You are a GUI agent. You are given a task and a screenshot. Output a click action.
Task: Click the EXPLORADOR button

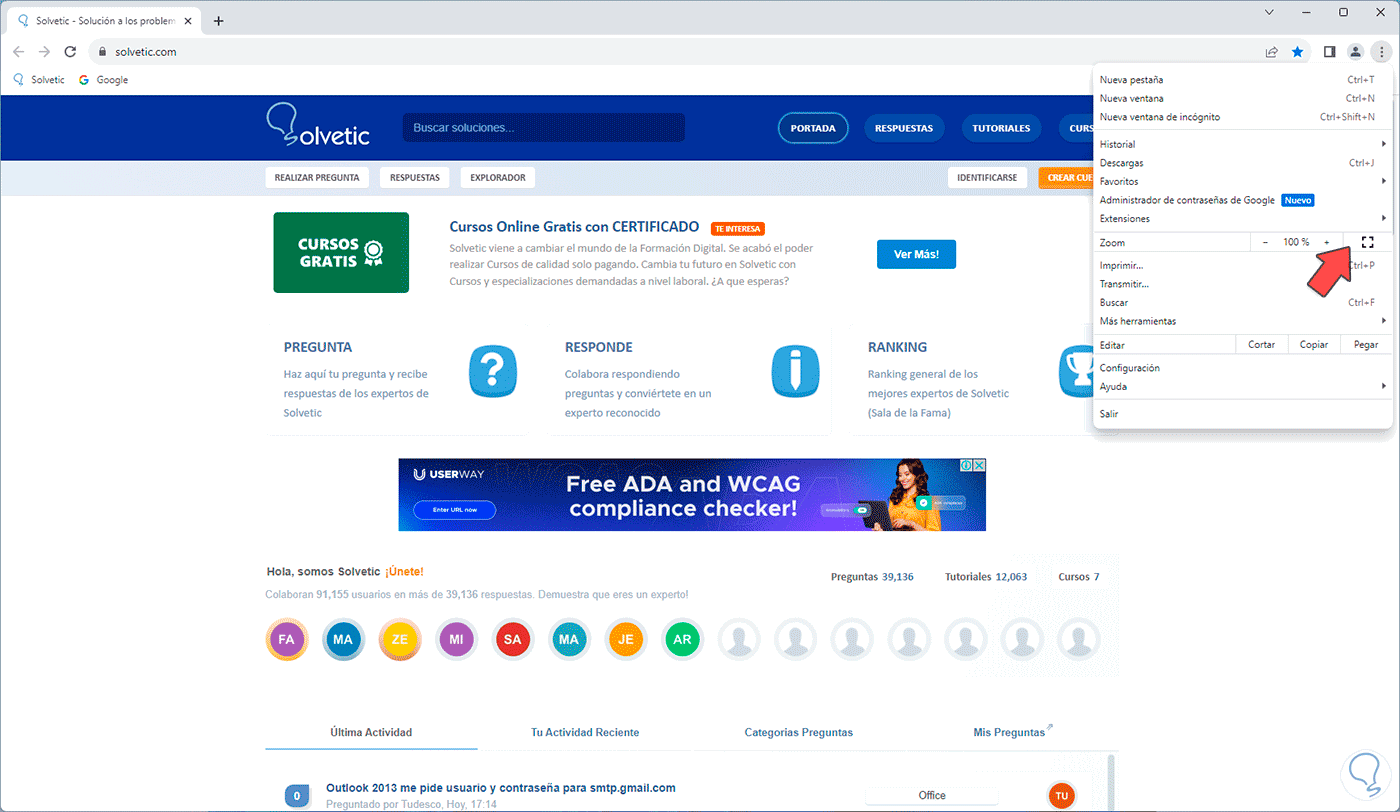[498, 177]
